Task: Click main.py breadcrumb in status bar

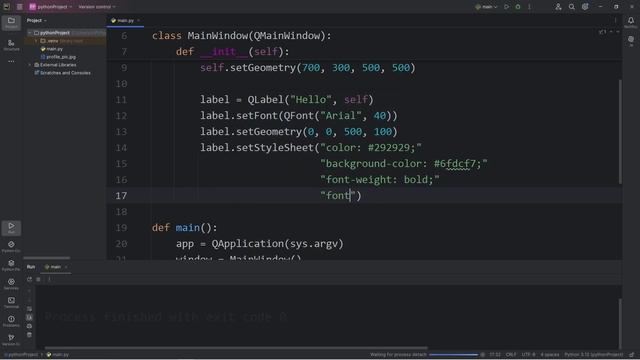Action: click(58, 355)
